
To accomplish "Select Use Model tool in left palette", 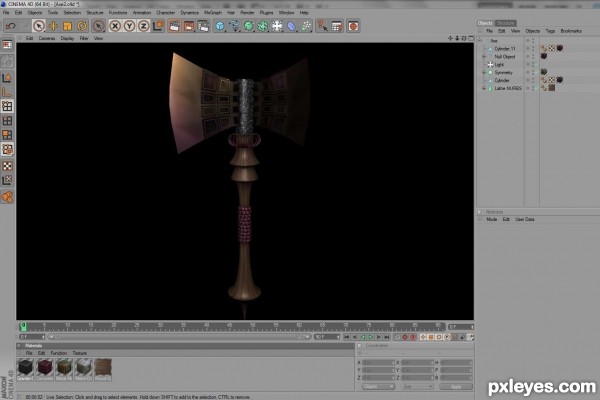I will tap(7, 78).
